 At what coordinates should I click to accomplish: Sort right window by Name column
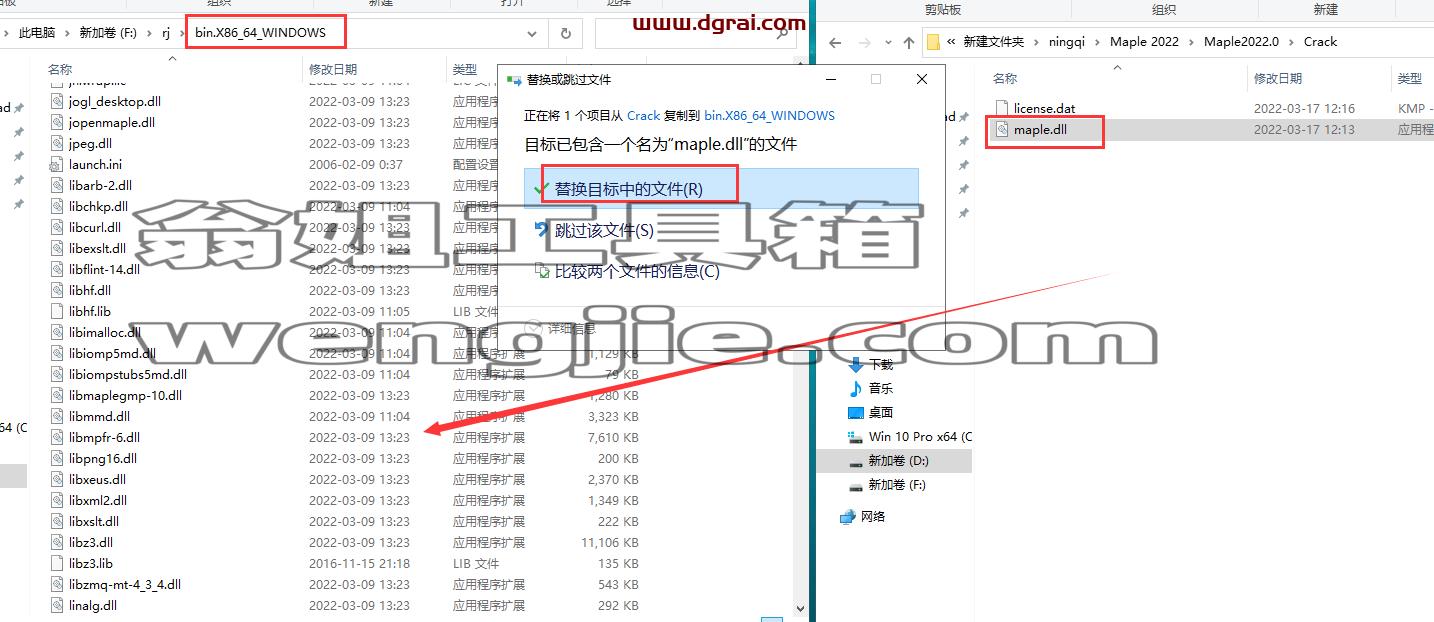[x=1005, y=78]
